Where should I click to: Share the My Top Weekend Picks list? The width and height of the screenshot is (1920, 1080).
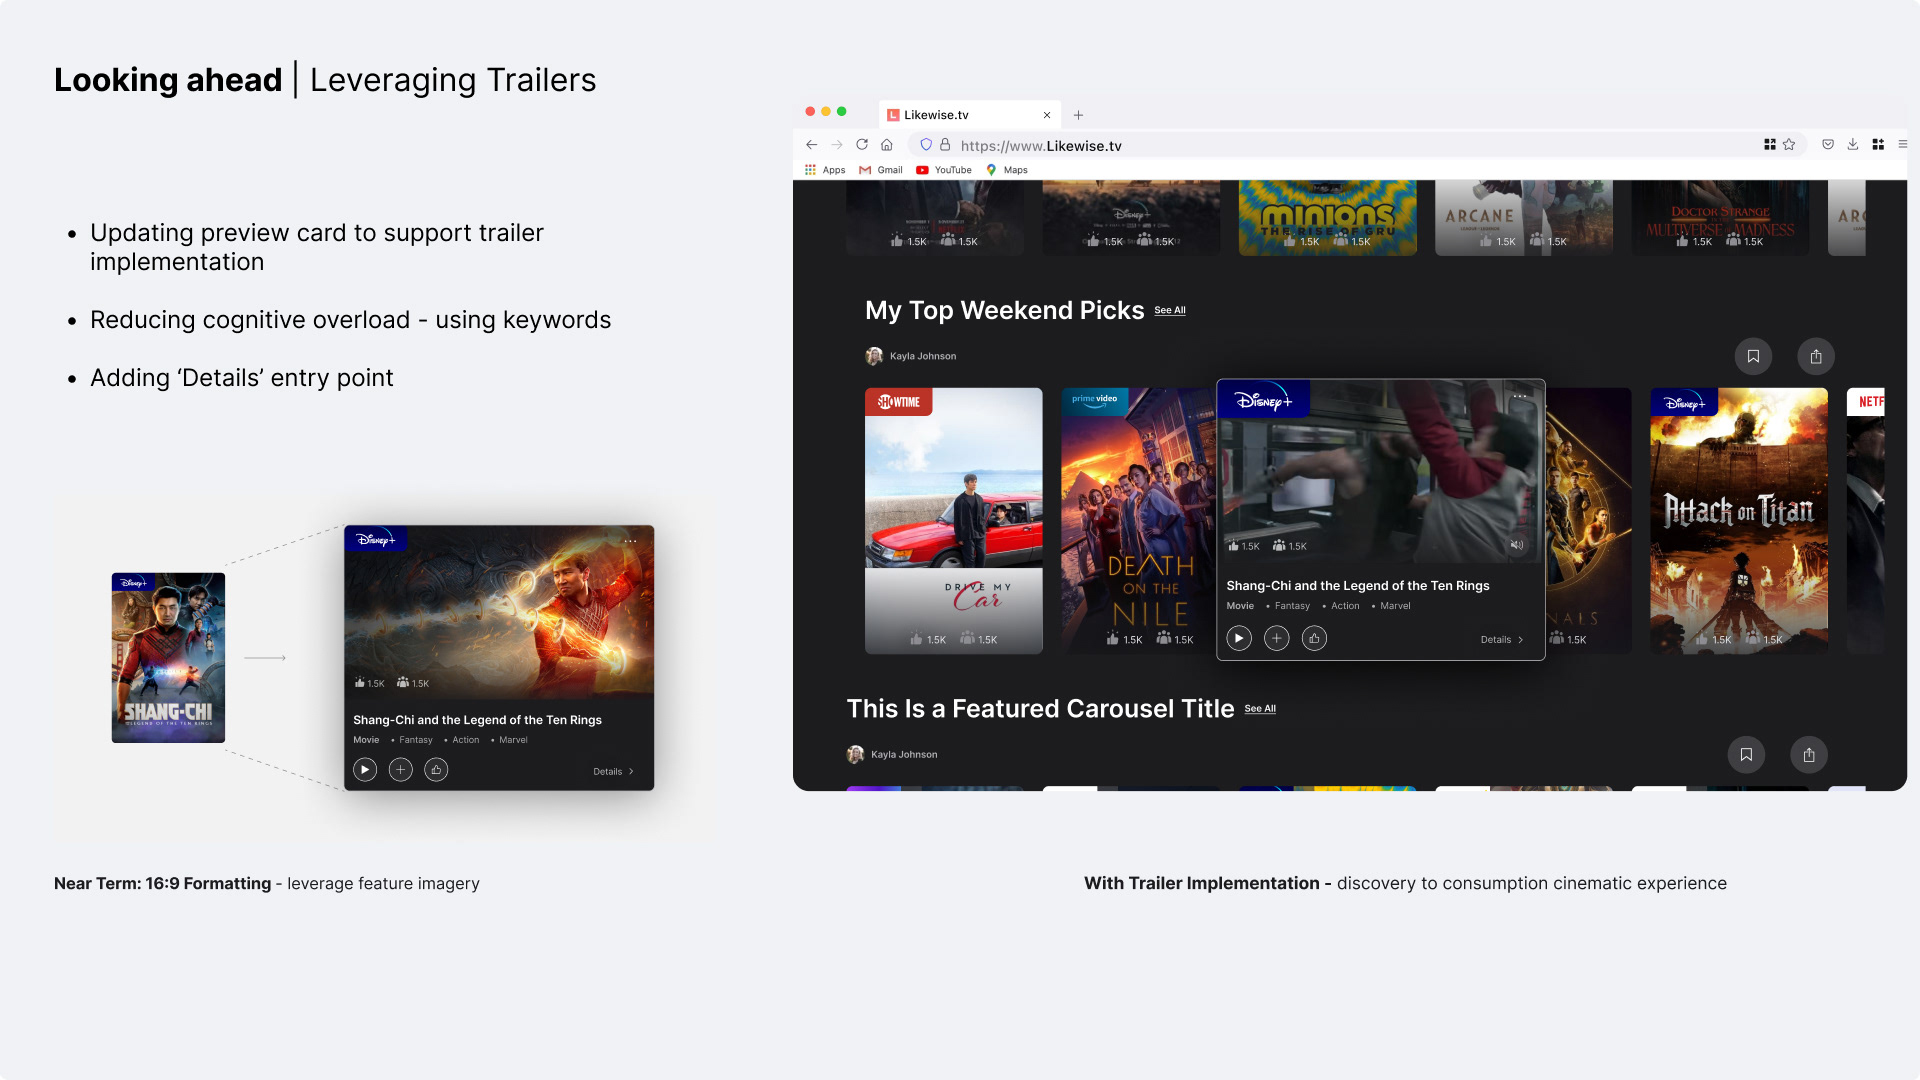(1816, 356)
